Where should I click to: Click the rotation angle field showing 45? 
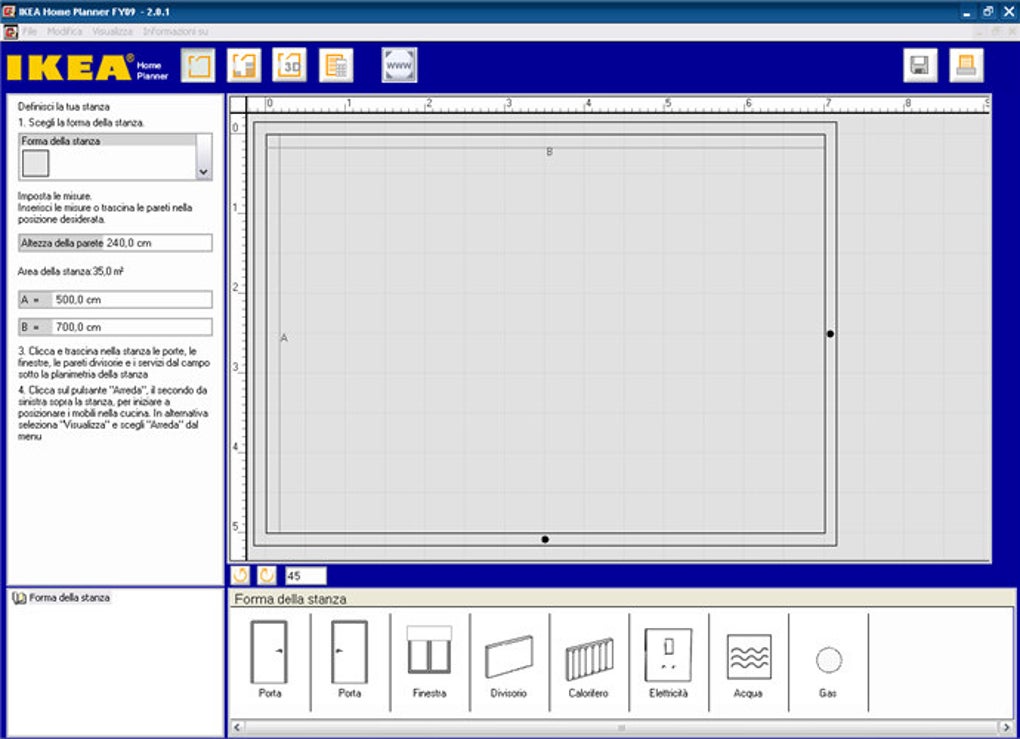click(x=305, y=576)
